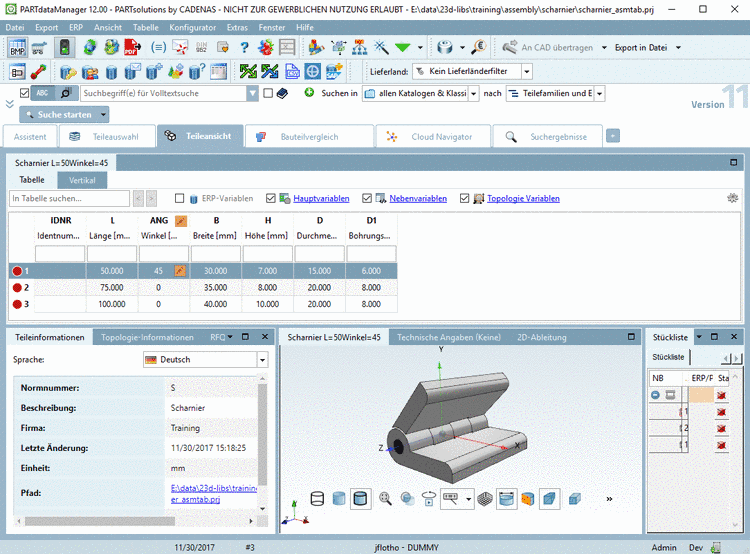
Task: Click the green downward arrow icon
Action: point(403,47)
